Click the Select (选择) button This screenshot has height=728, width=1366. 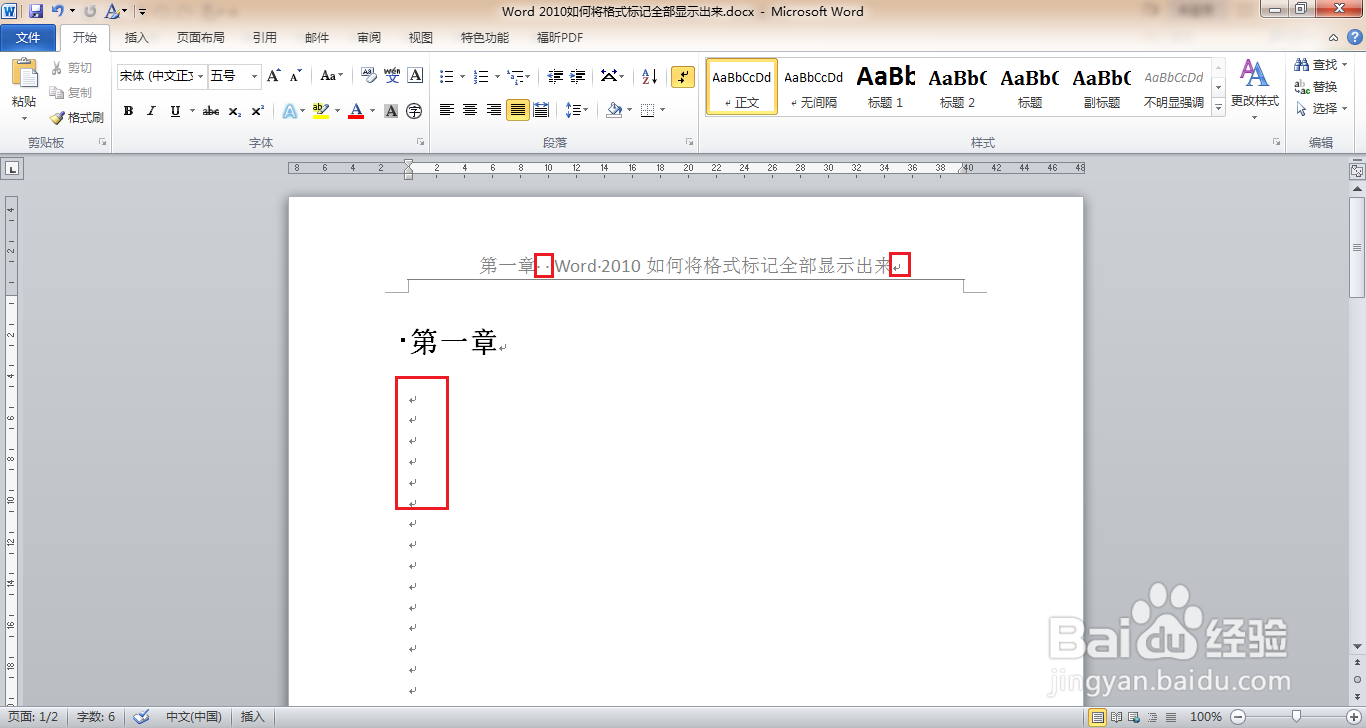tap(1320, 108)
